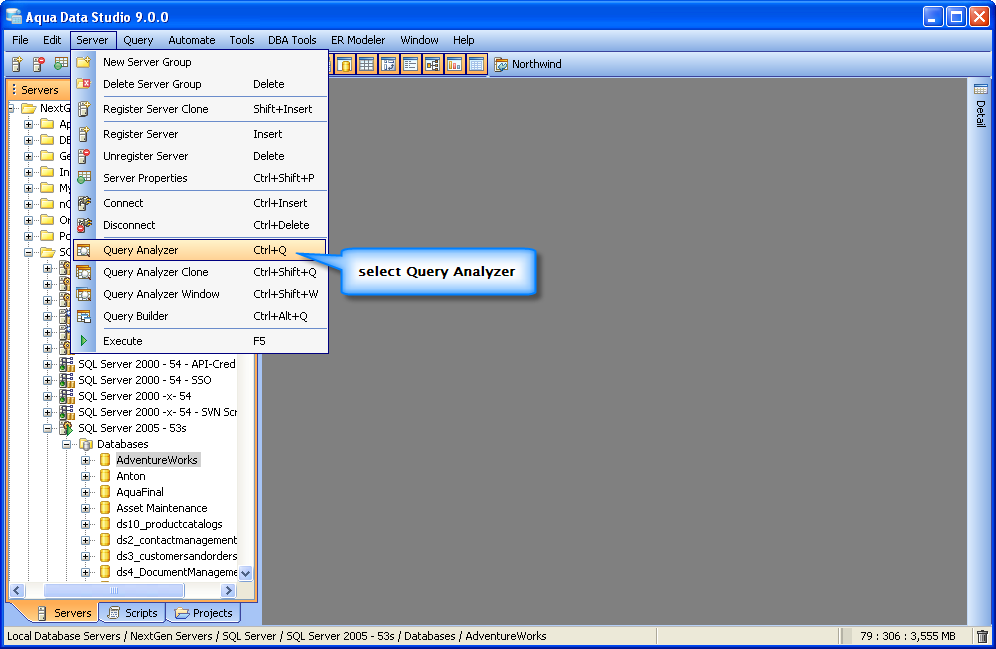This screenshot has width=996, height=649.
Task: Open the ER Modeler menu
Action: click(x=358, y=40)
